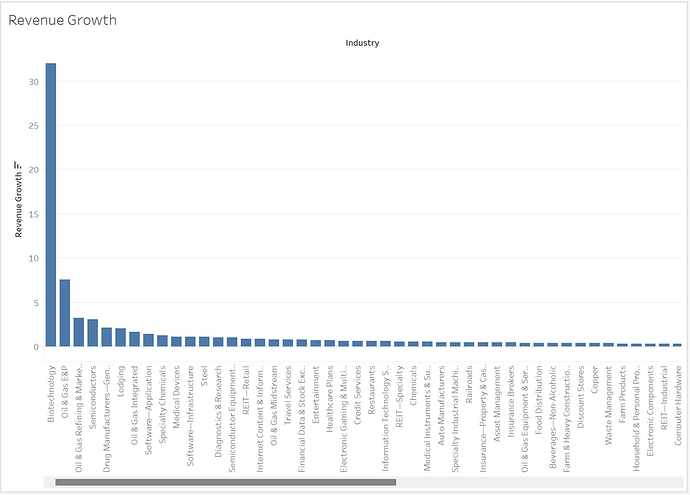Click the Lodging bar
Viewport: 690px width, 495px height.
click(121, 337)
